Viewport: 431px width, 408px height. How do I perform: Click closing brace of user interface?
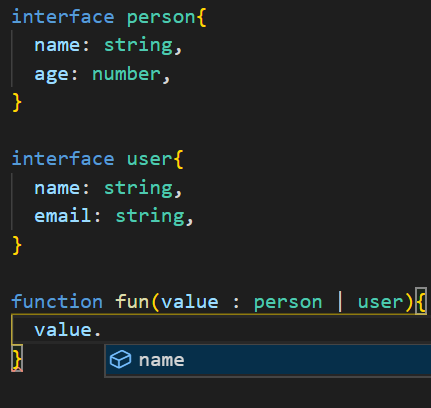pyautogui.click(x=17, y=245)
